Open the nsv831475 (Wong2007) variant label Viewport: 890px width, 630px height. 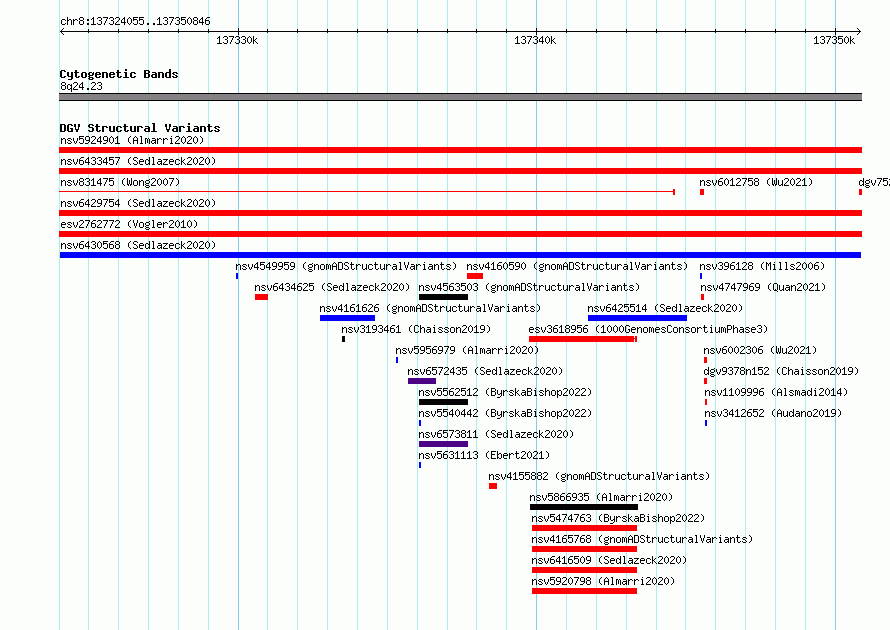coord(120,182)
